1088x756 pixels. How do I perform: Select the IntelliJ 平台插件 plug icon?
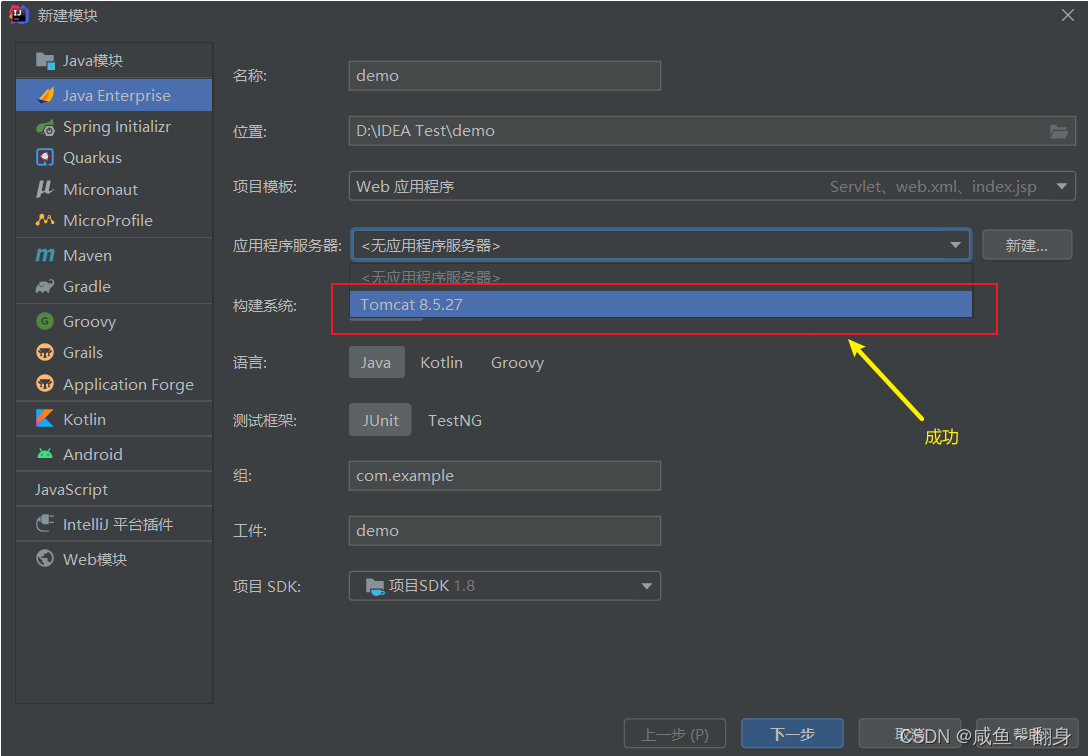point(45,524)
